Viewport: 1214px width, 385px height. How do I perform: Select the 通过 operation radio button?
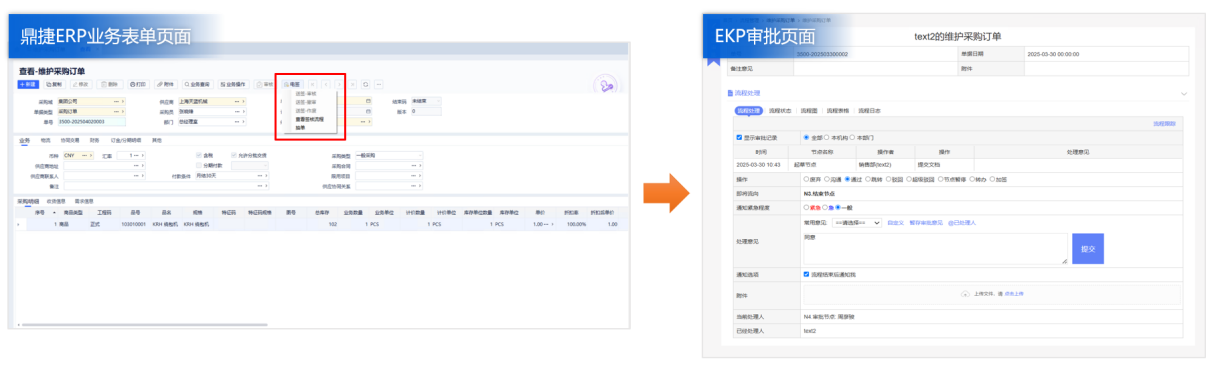848,179
